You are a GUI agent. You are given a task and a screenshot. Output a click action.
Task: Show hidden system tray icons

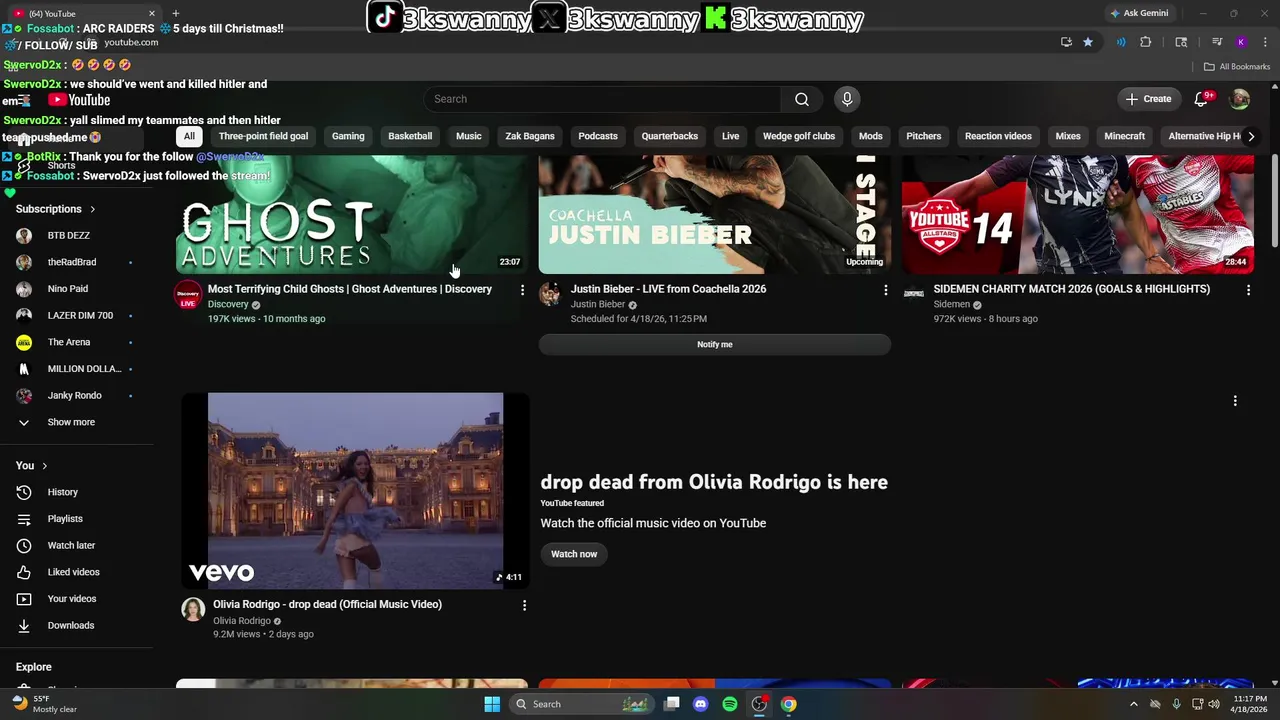pyautogui.click(x=1133, y=704)
